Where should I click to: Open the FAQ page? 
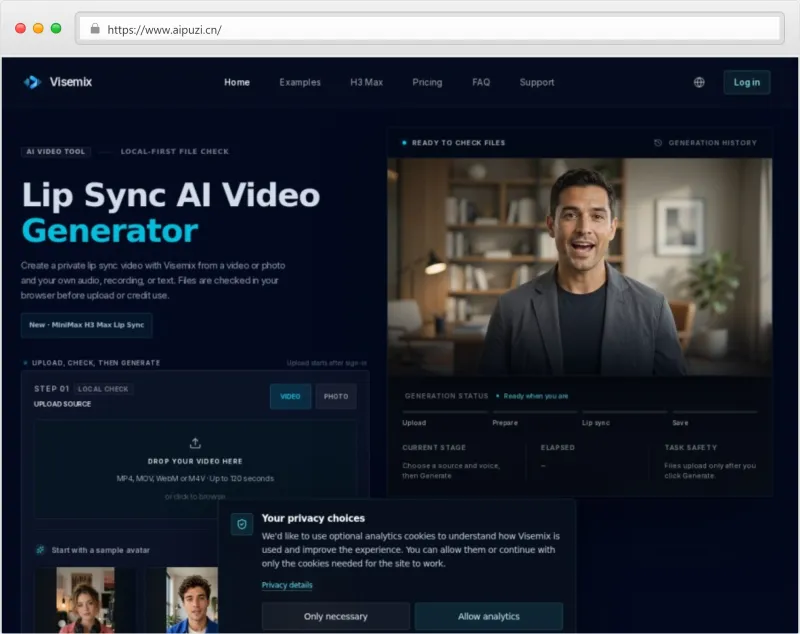click(481, 82)
